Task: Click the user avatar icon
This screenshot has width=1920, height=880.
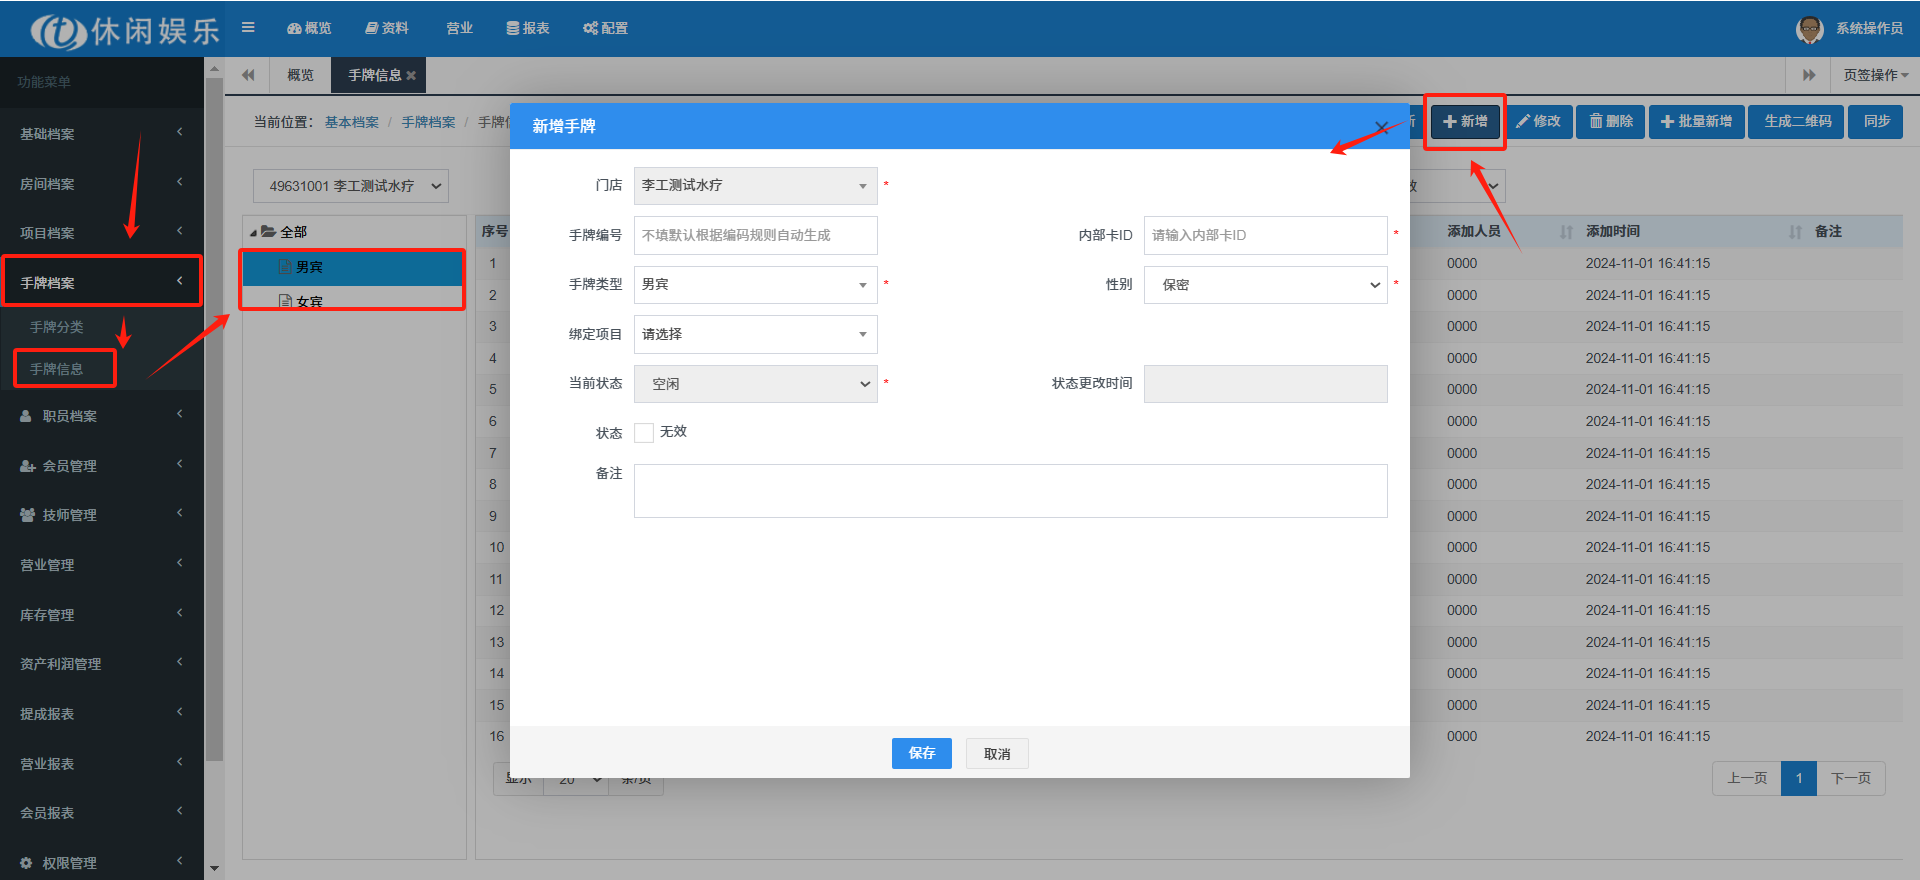Action: 1809,29
